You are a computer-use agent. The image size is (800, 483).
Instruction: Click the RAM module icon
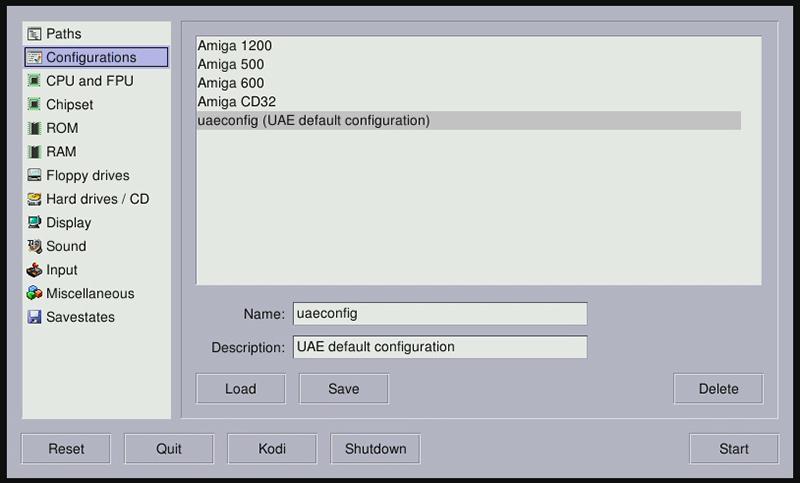point(34,151)
